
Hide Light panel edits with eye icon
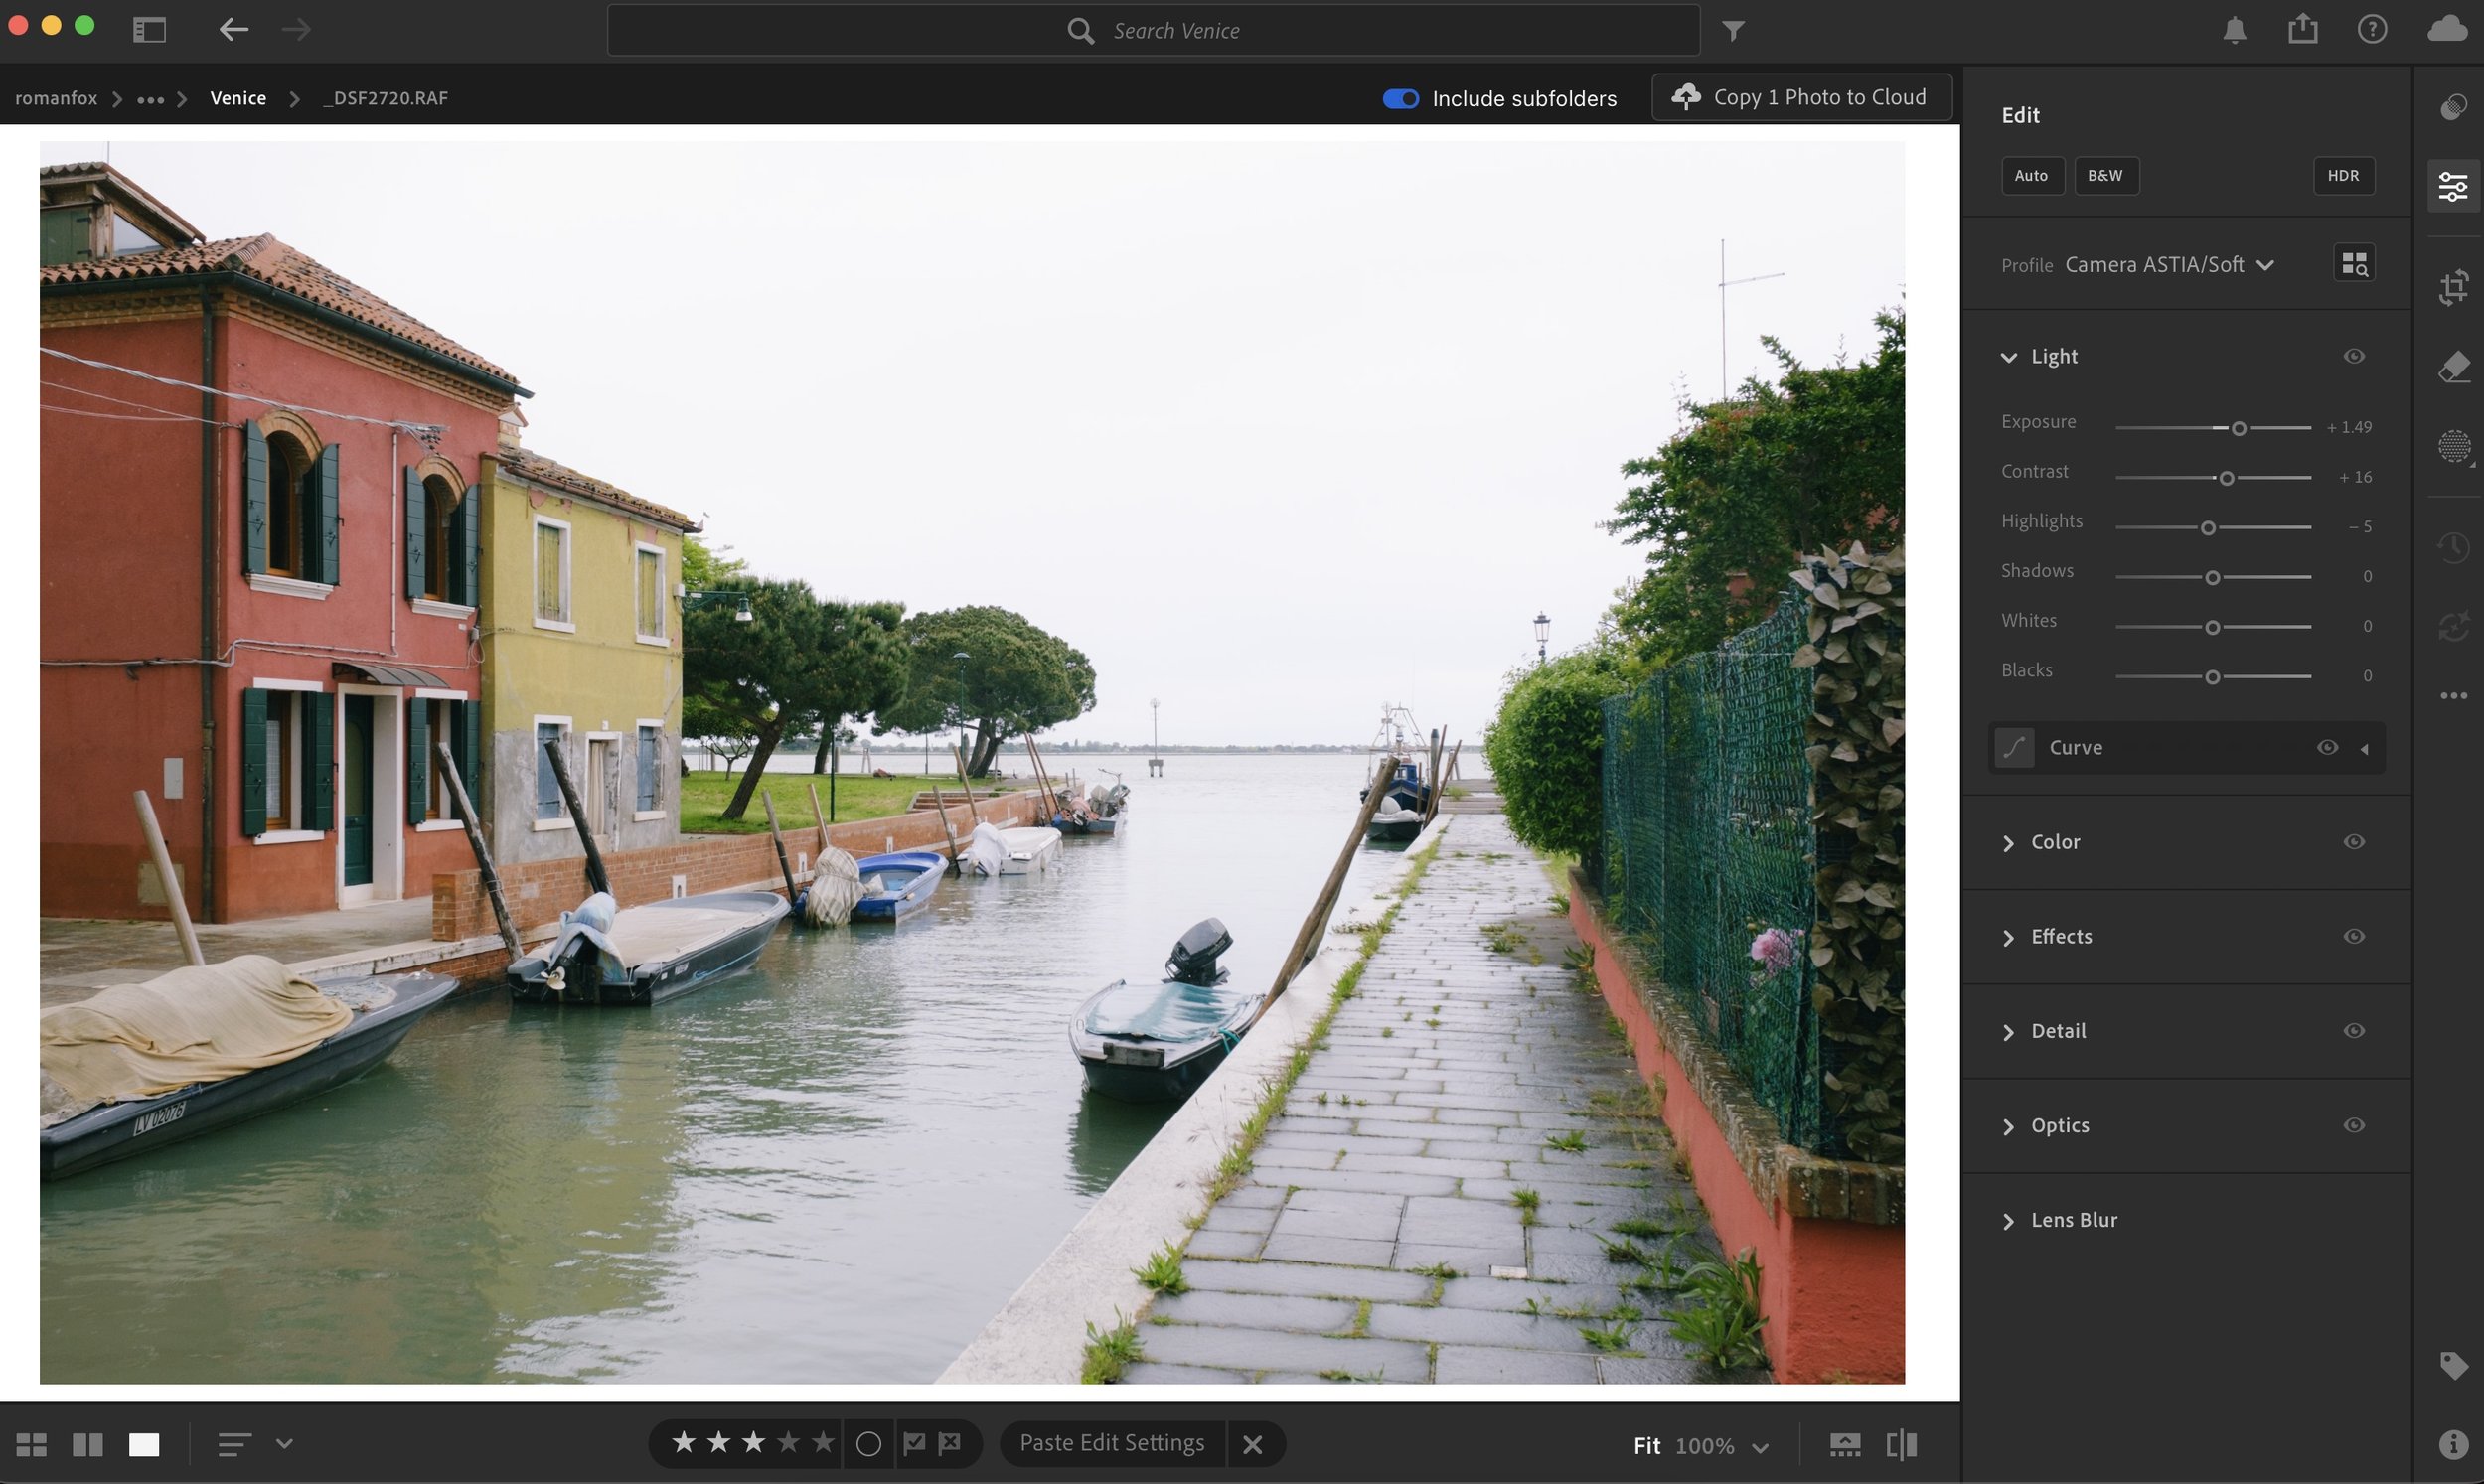pos(2354,357)
